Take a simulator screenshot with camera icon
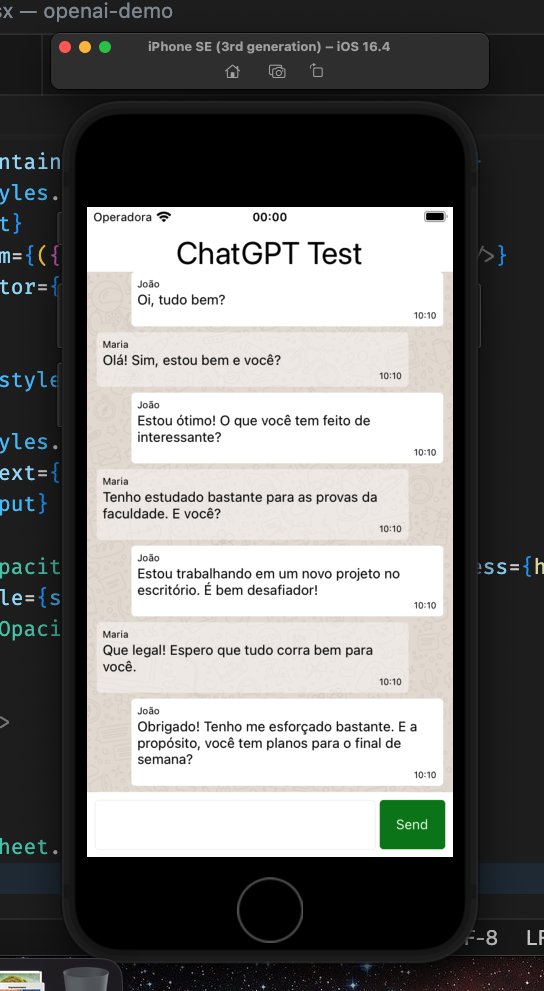The width and height of the screenshot is (544, 991). [277, 71]
